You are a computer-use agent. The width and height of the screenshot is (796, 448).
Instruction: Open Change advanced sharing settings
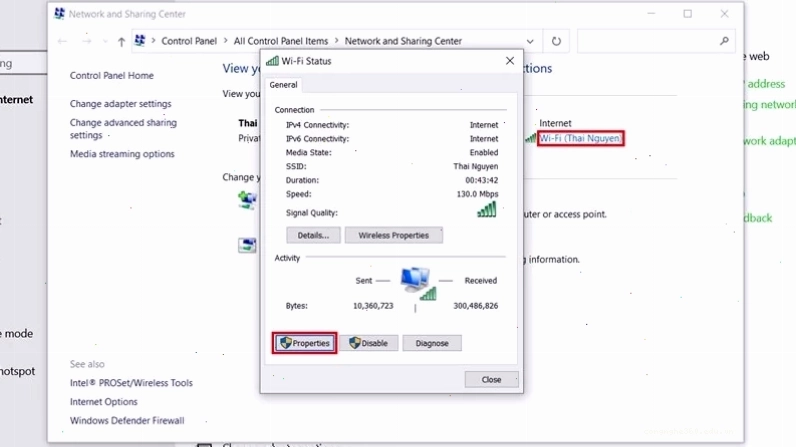(123, 129)
